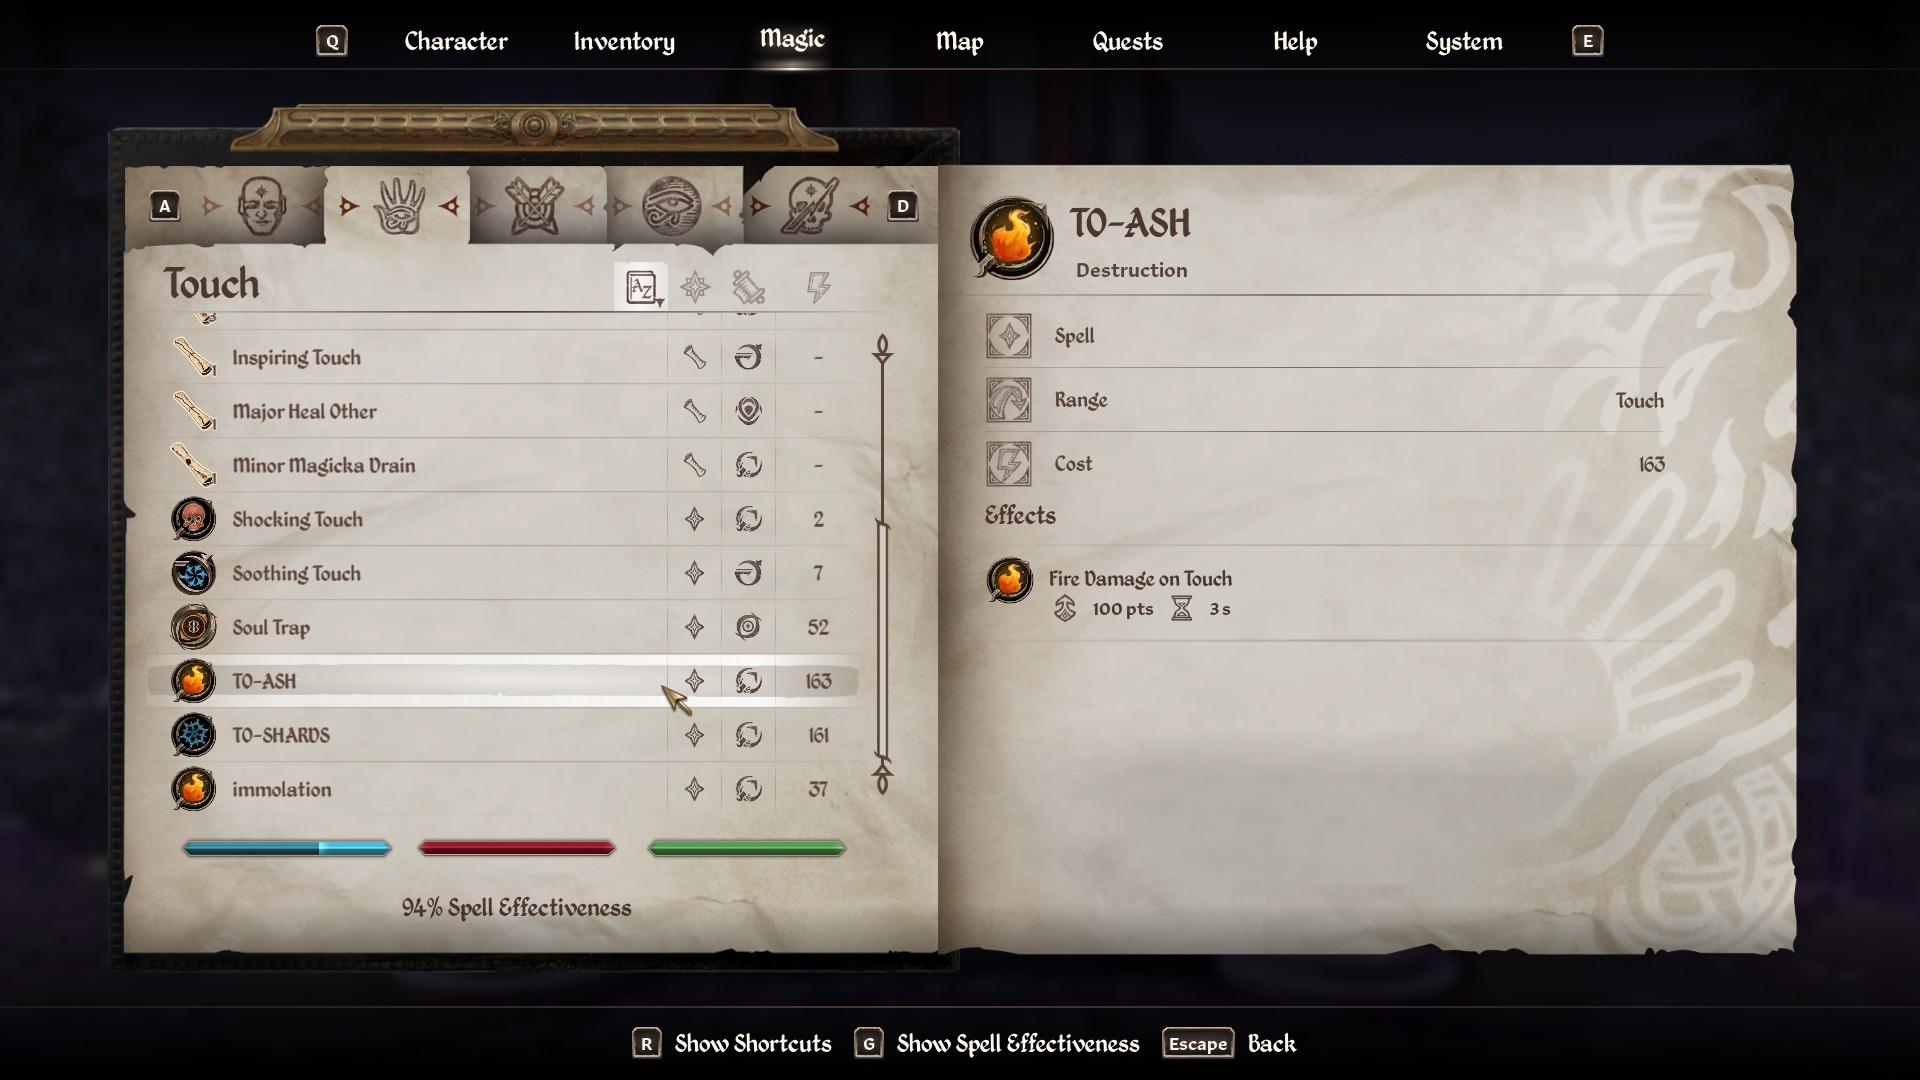The width and height of the screenshot is (1920, 1080).
Task: Sort by spell school star icon
Action: click(695, 288)
